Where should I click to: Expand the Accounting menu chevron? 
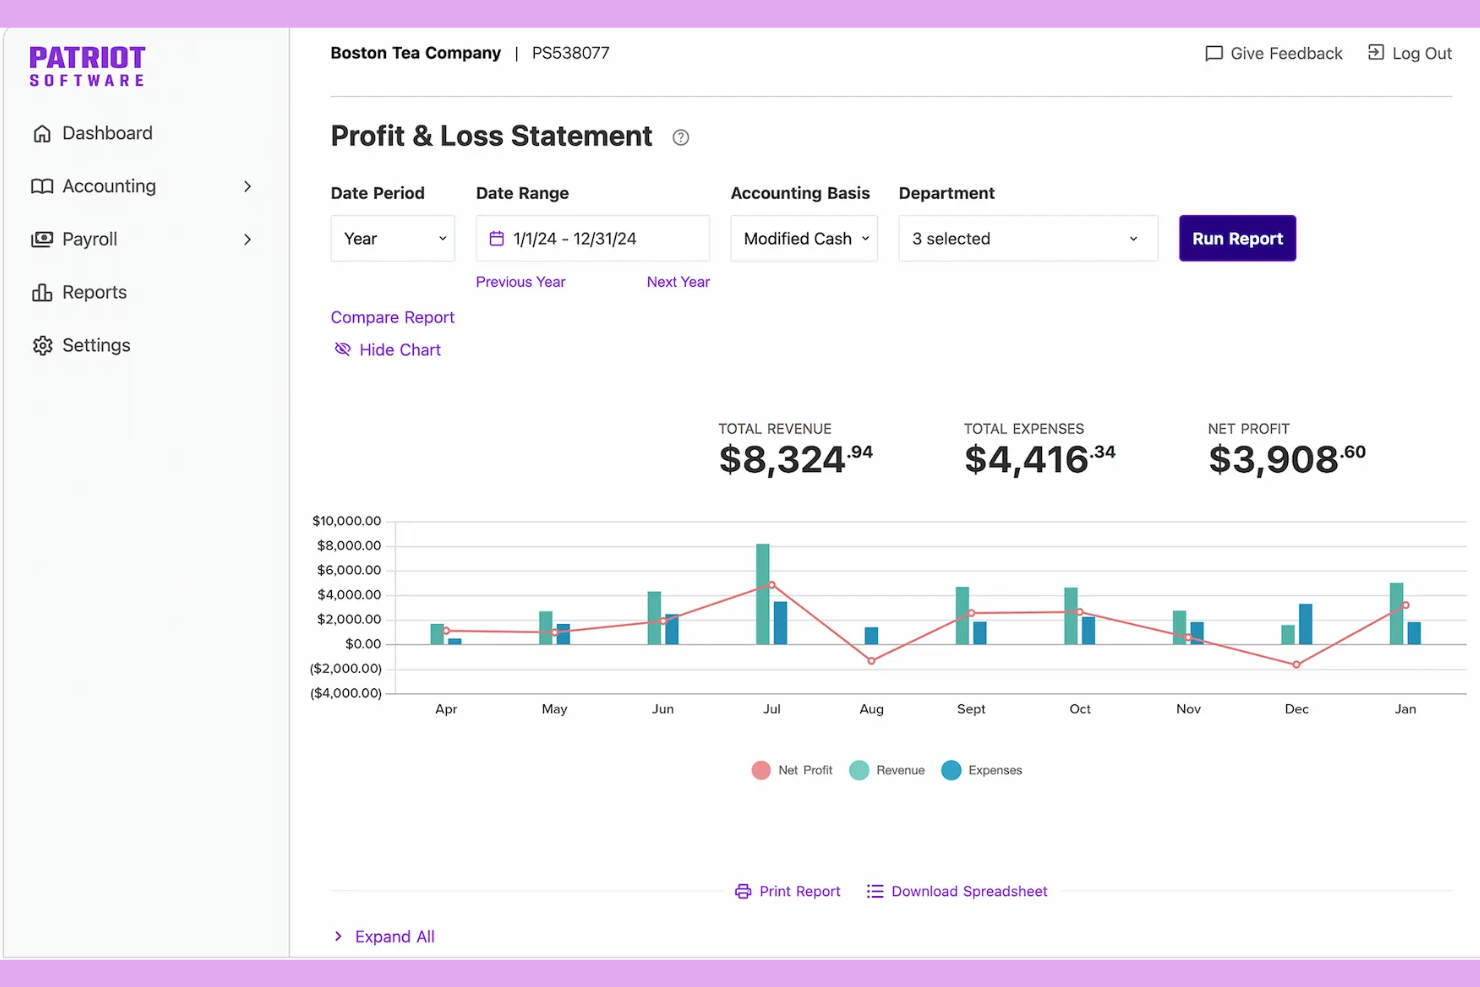tap(247, 186)
